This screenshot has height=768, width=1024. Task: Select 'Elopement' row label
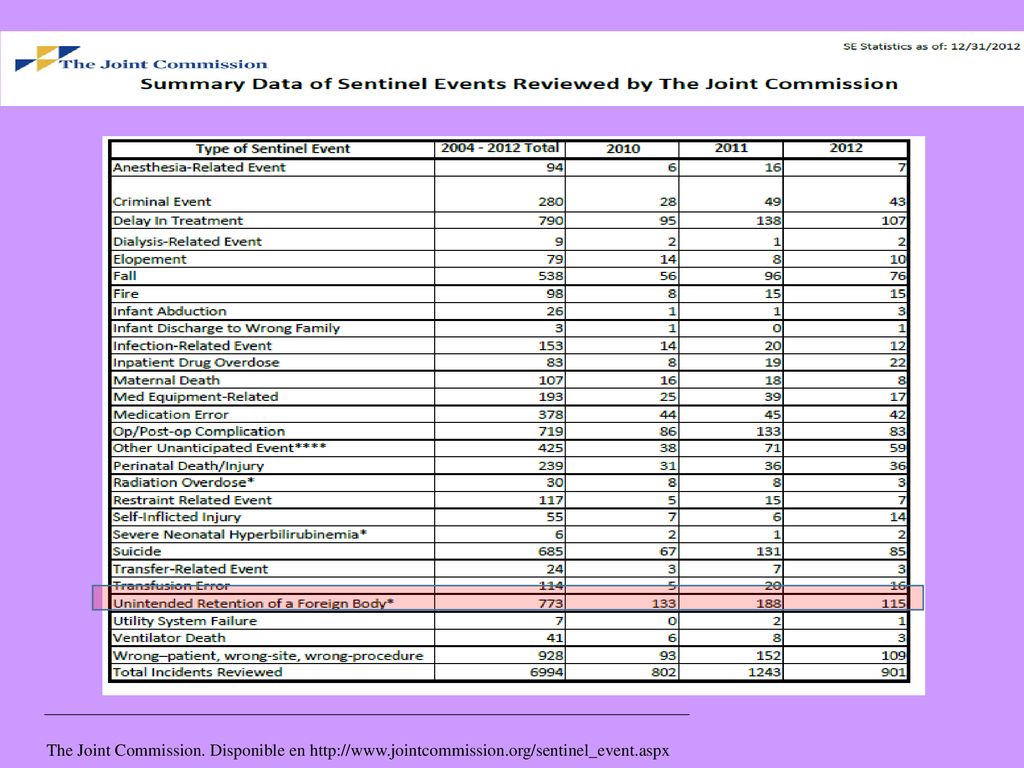tap(150, 259)
